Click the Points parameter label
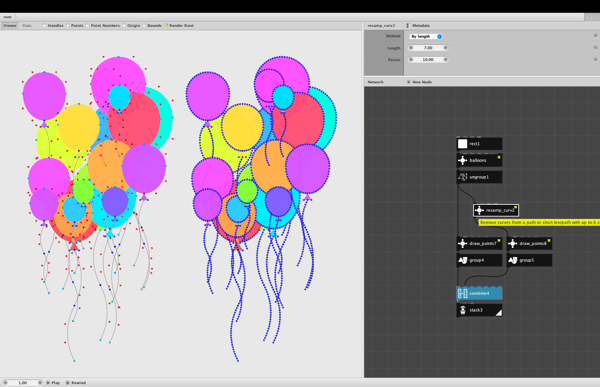The width and height of the screenshot is (600, 387). coord(394,60)
